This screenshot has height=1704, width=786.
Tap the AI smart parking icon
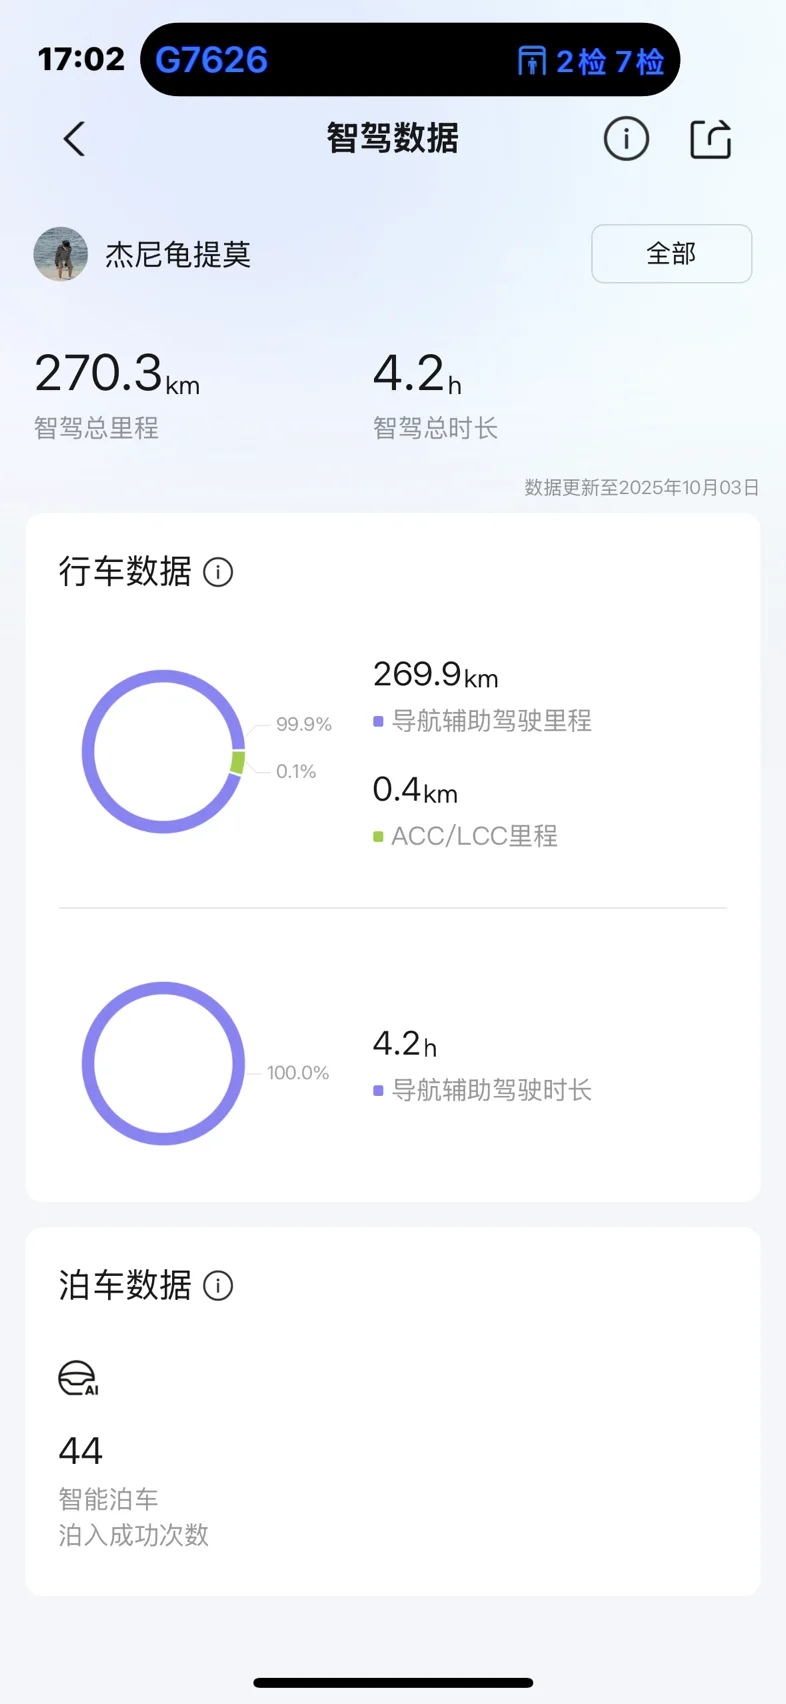coord(78,1378)
